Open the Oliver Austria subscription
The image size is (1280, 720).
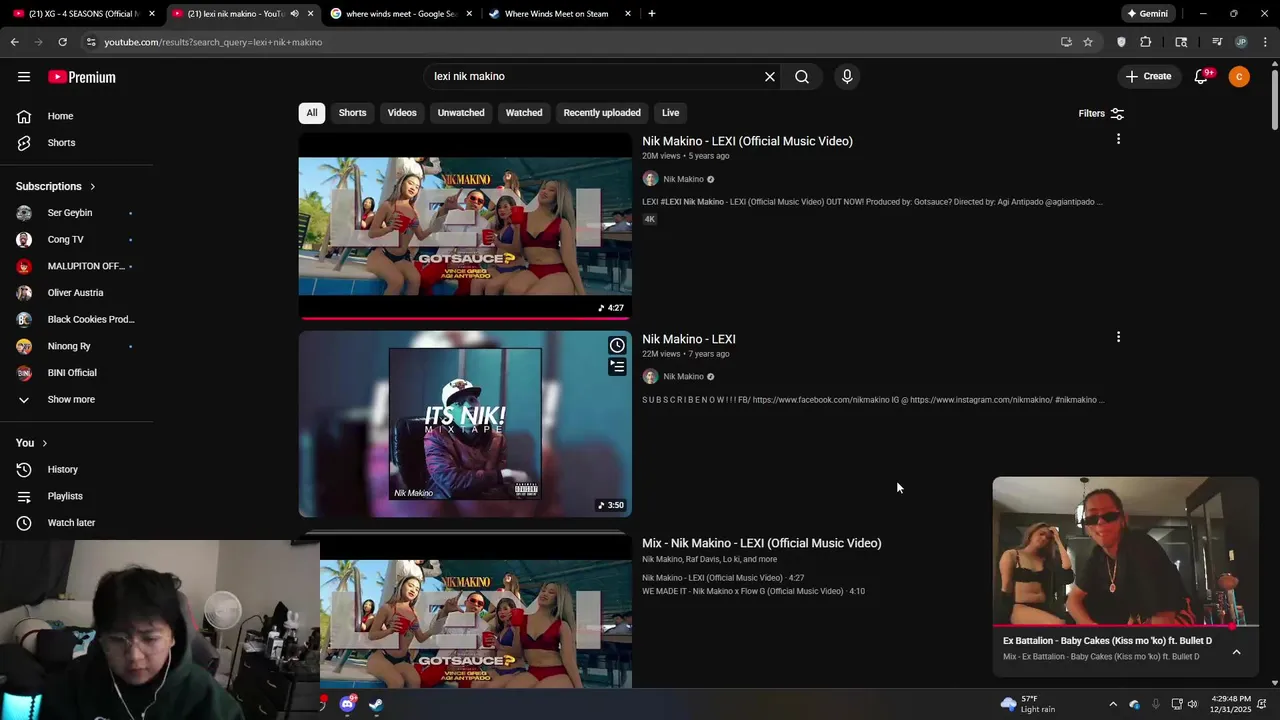[x=77, y=293]
